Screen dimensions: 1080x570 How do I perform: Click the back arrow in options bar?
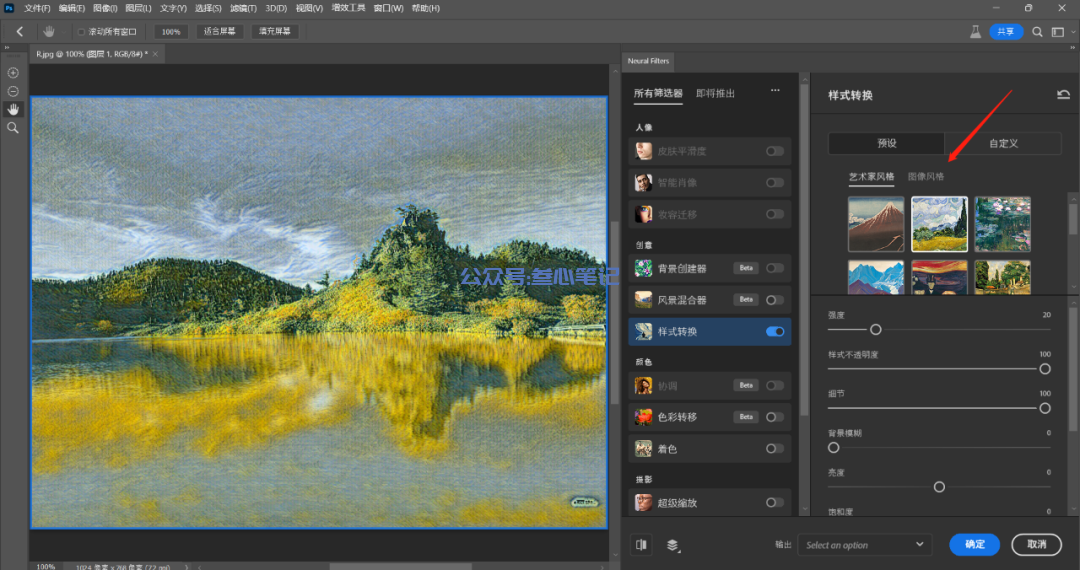[19, 32]
